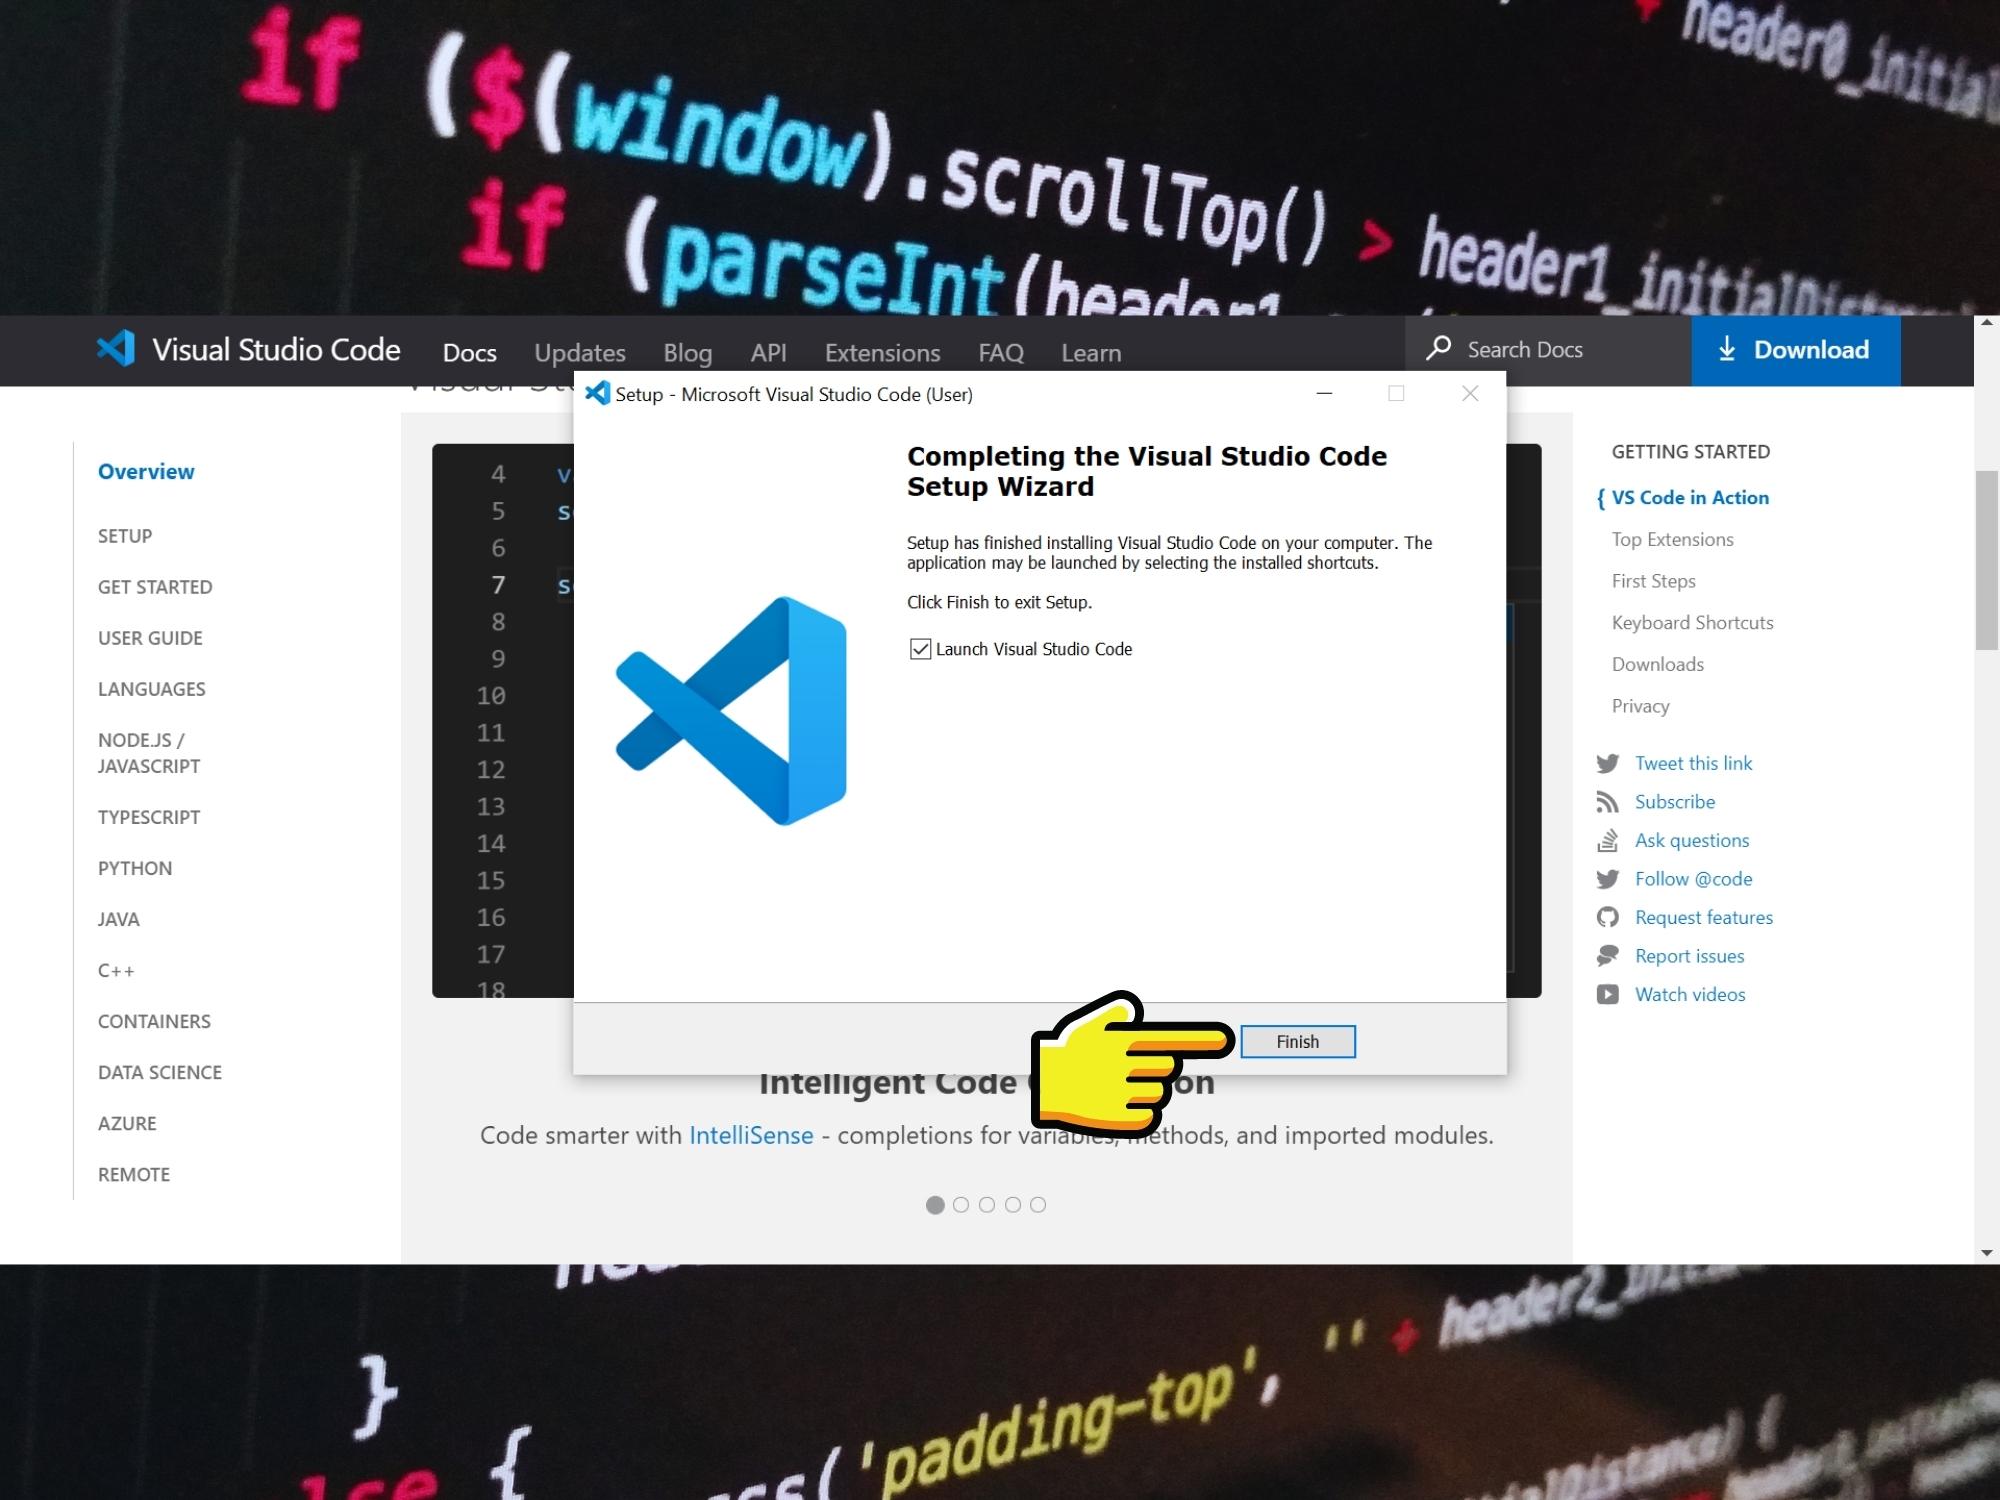Click the Visual Studio Code logo icon
Viewport: 2000px width, 1500px height.
(x=115, y=348)
